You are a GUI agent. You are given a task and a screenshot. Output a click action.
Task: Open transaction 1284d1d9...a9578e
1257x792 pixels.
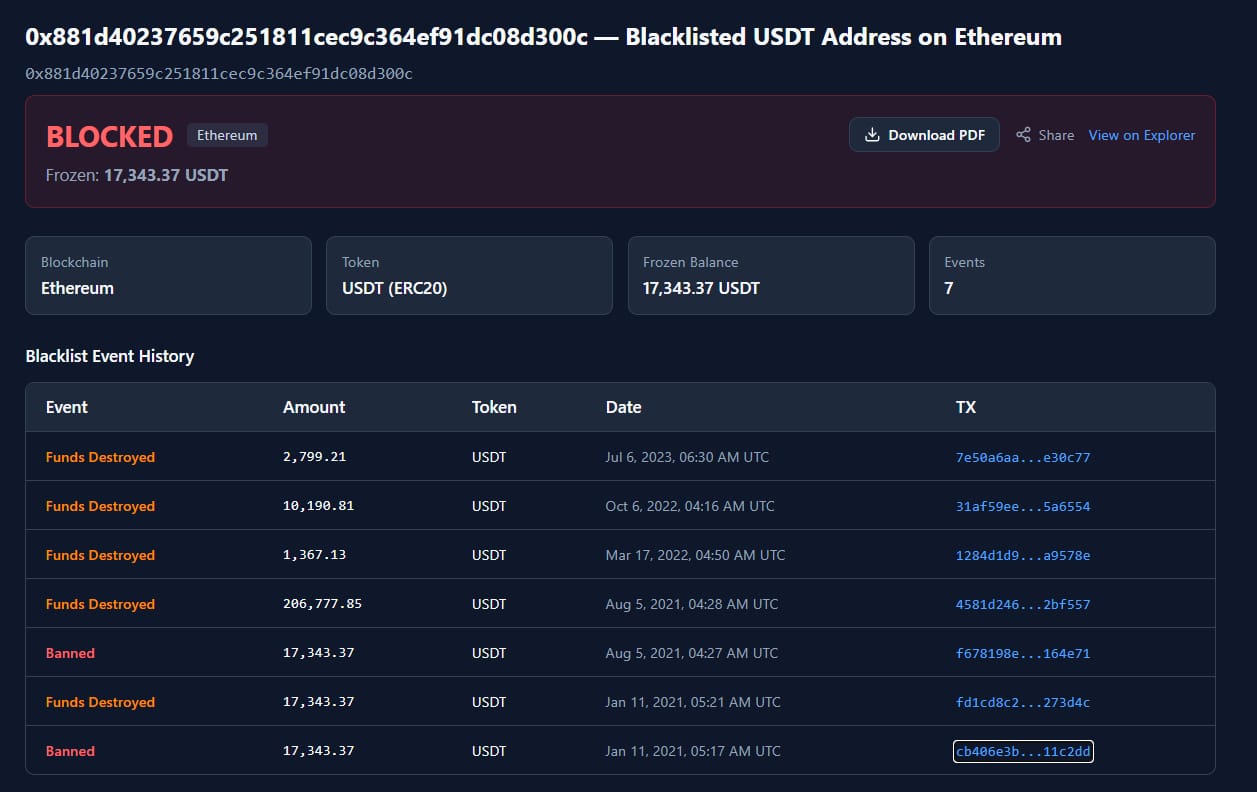[1023, 555]
